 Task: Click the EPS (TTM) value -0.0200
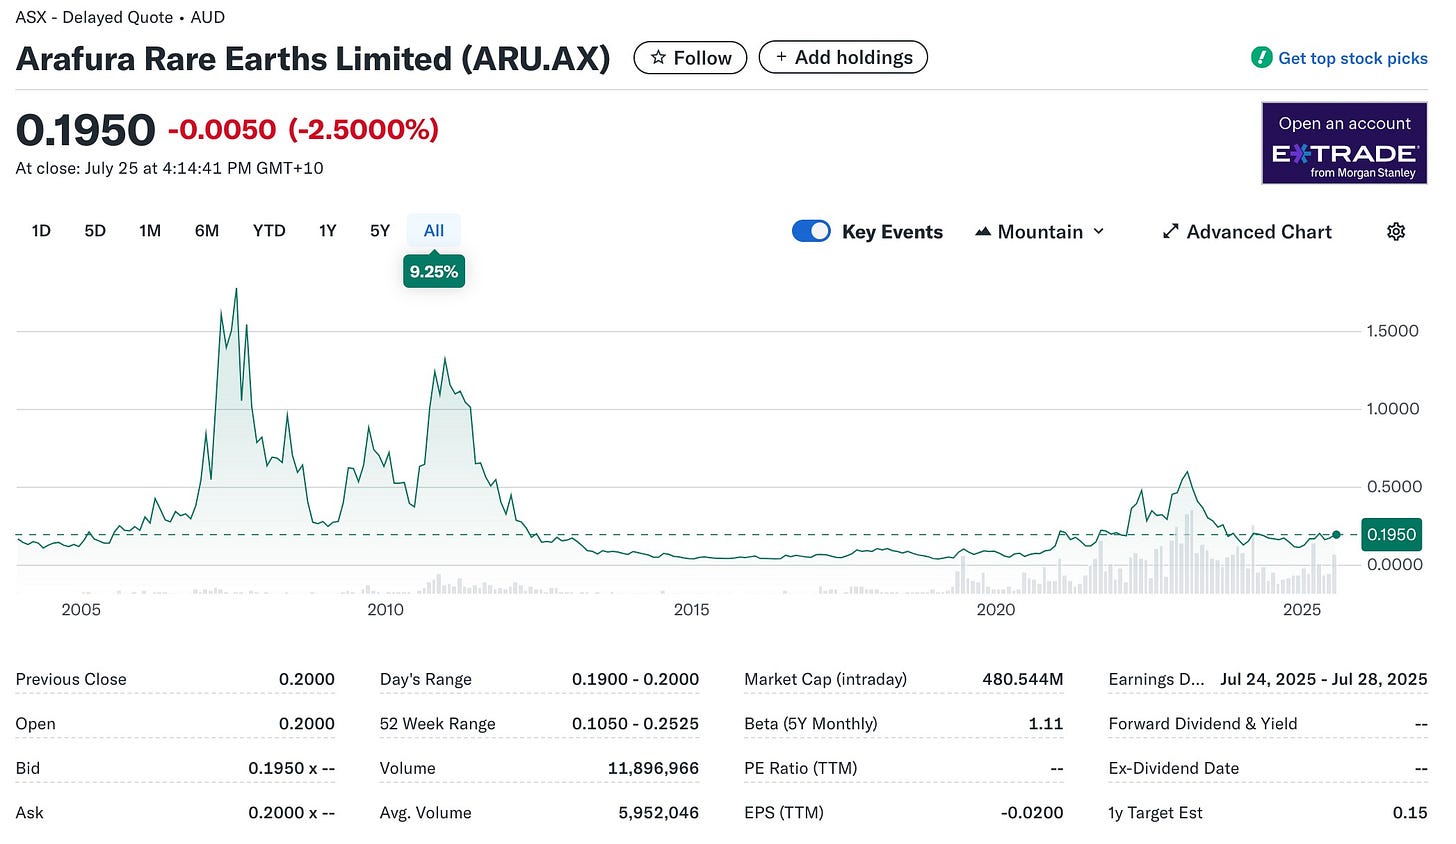click(1032, 813)
